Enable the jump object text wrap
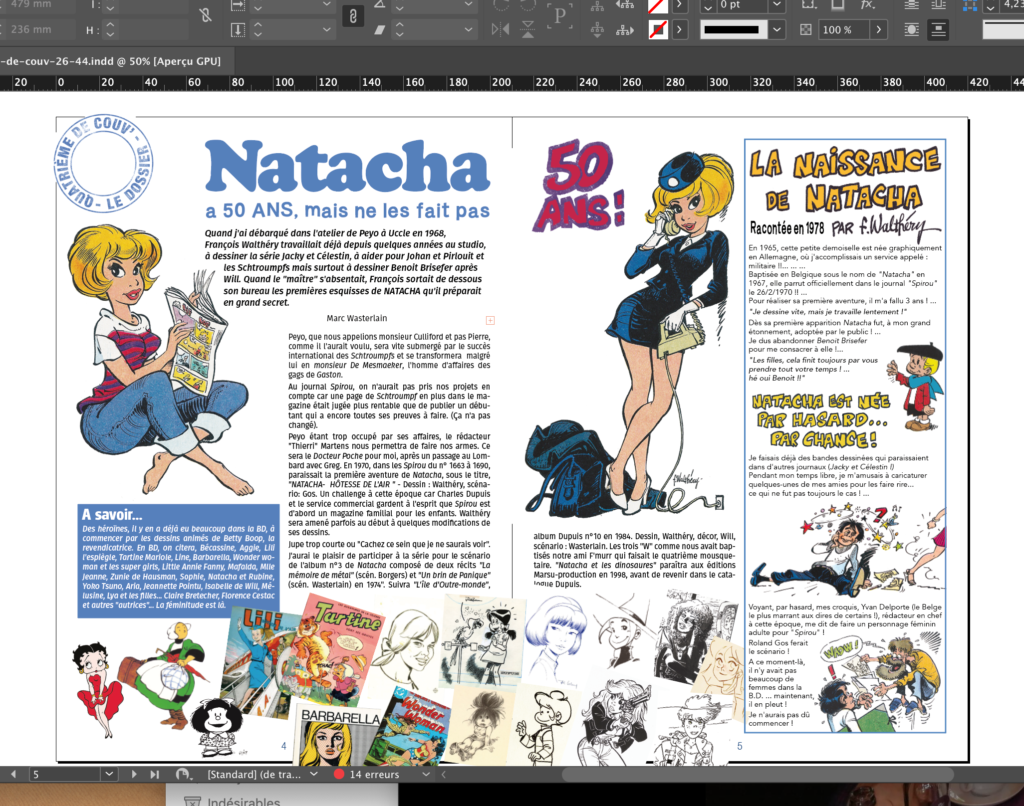The image size is (1024, 806). coord(938,29)
